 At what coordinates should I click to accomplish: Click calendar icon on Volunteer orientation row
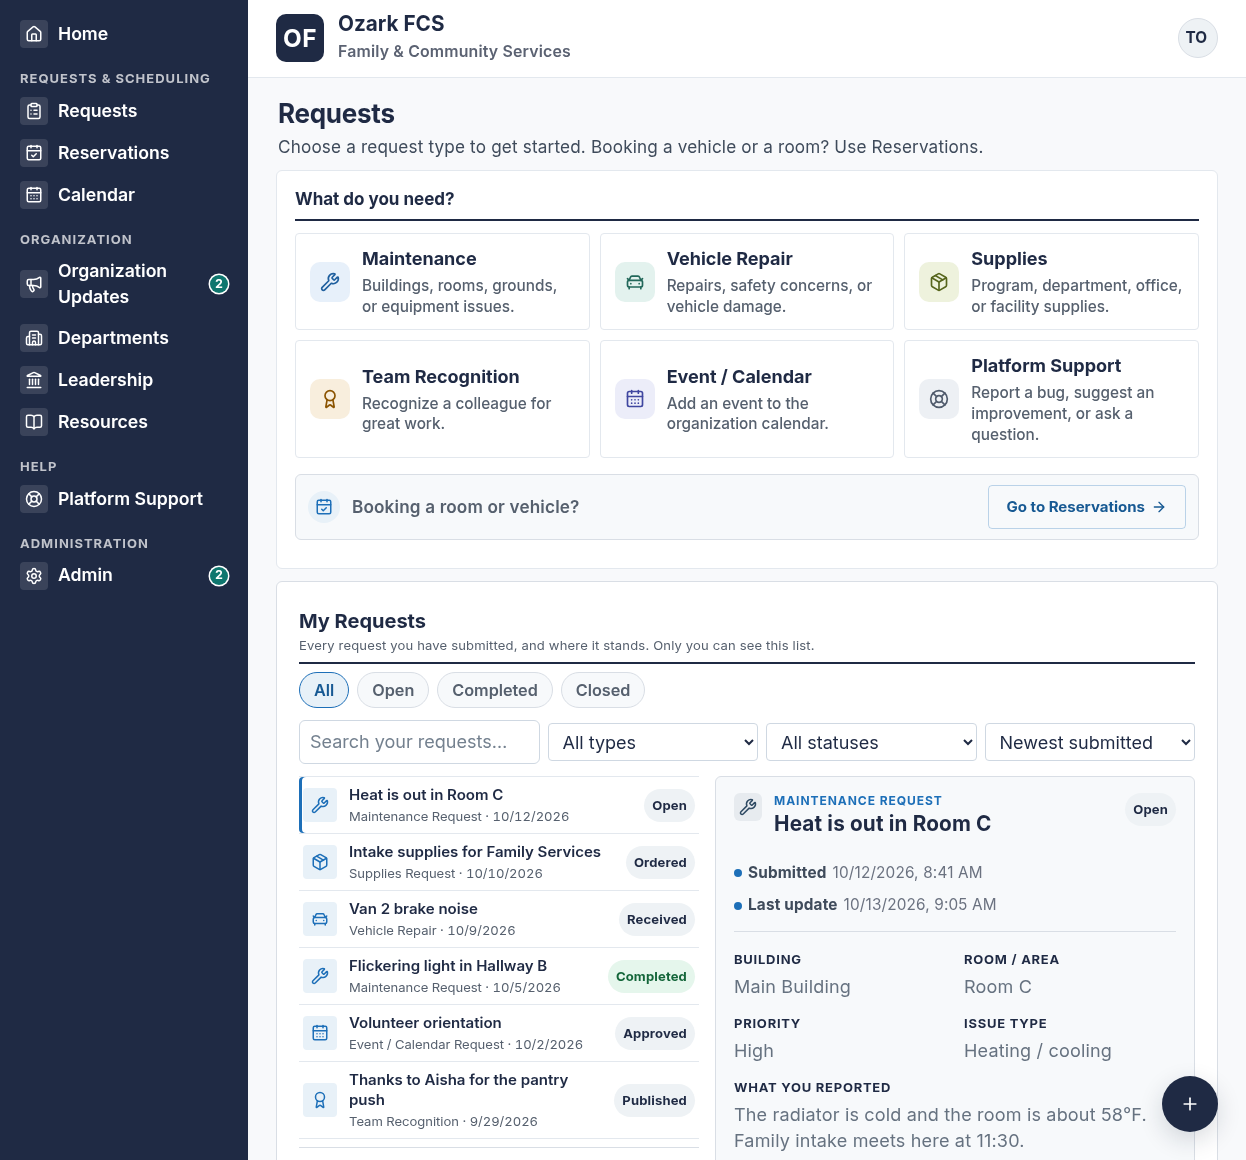[320, 1033]
